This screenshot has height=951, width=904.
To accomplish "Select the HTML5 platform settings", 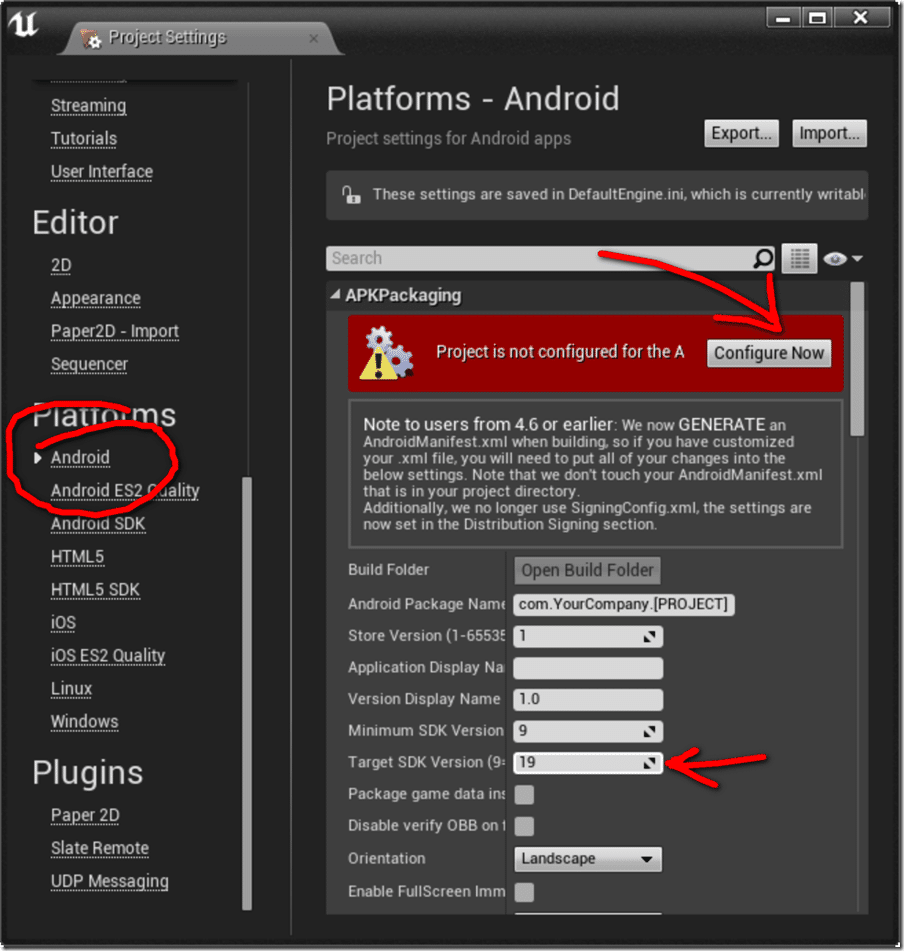I will click(x=78, y=556).
